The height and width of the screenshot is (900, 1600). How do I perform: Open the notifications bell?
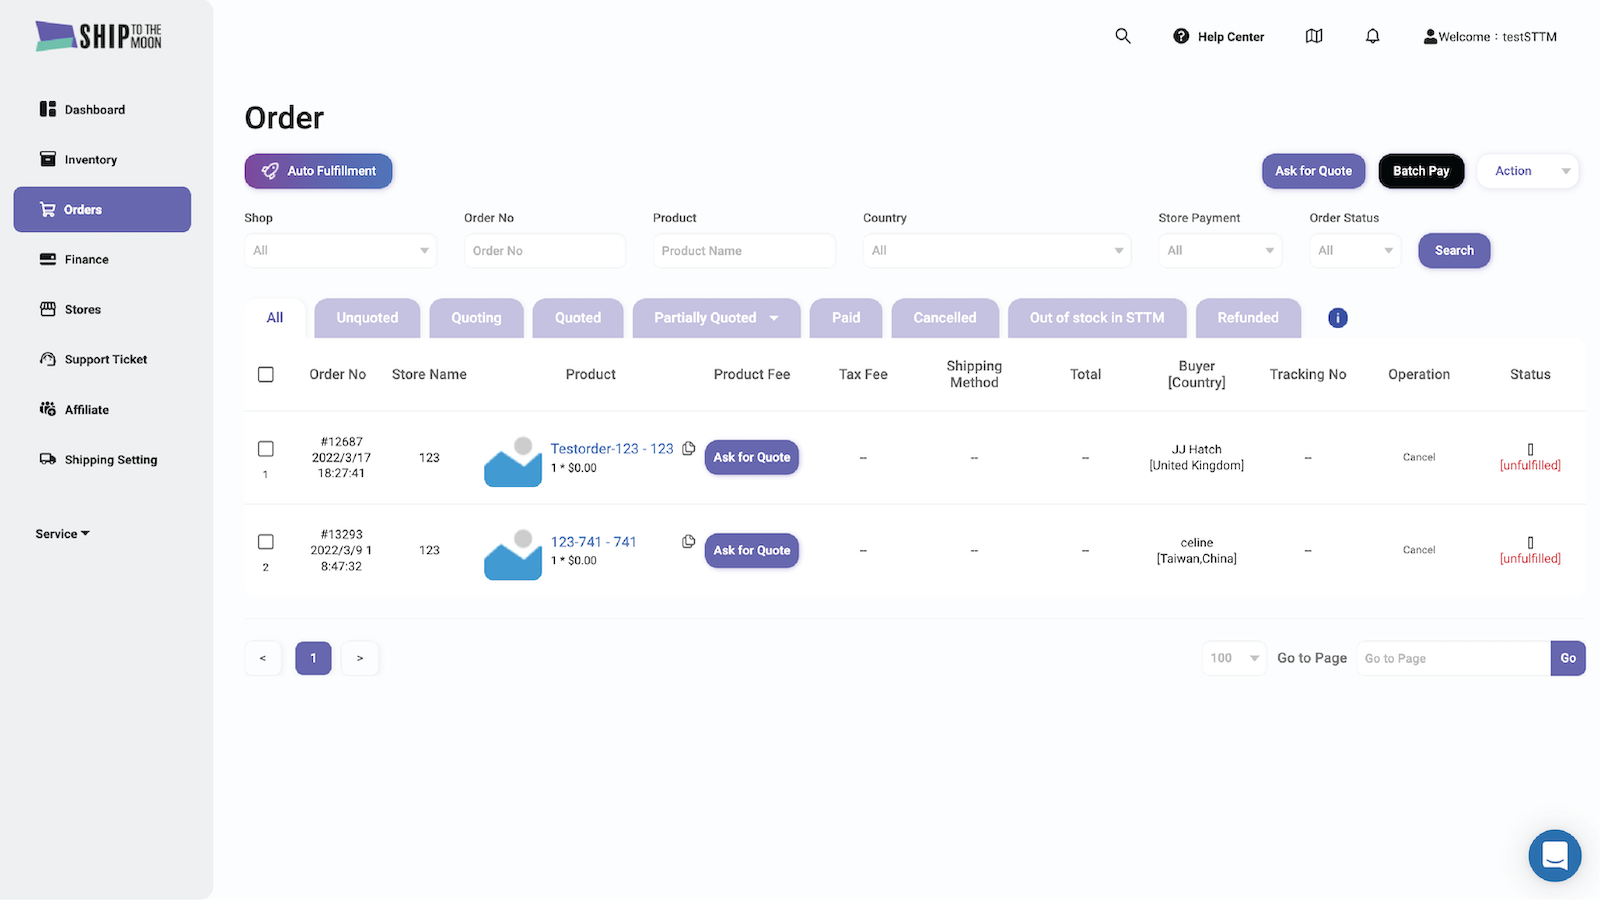1372,36
